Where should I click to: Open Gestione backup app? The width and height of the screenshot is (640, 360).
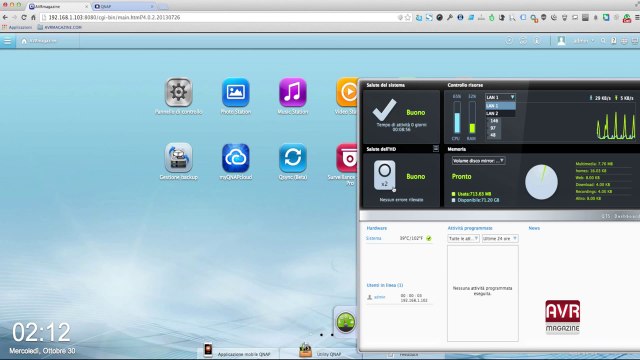178,158
